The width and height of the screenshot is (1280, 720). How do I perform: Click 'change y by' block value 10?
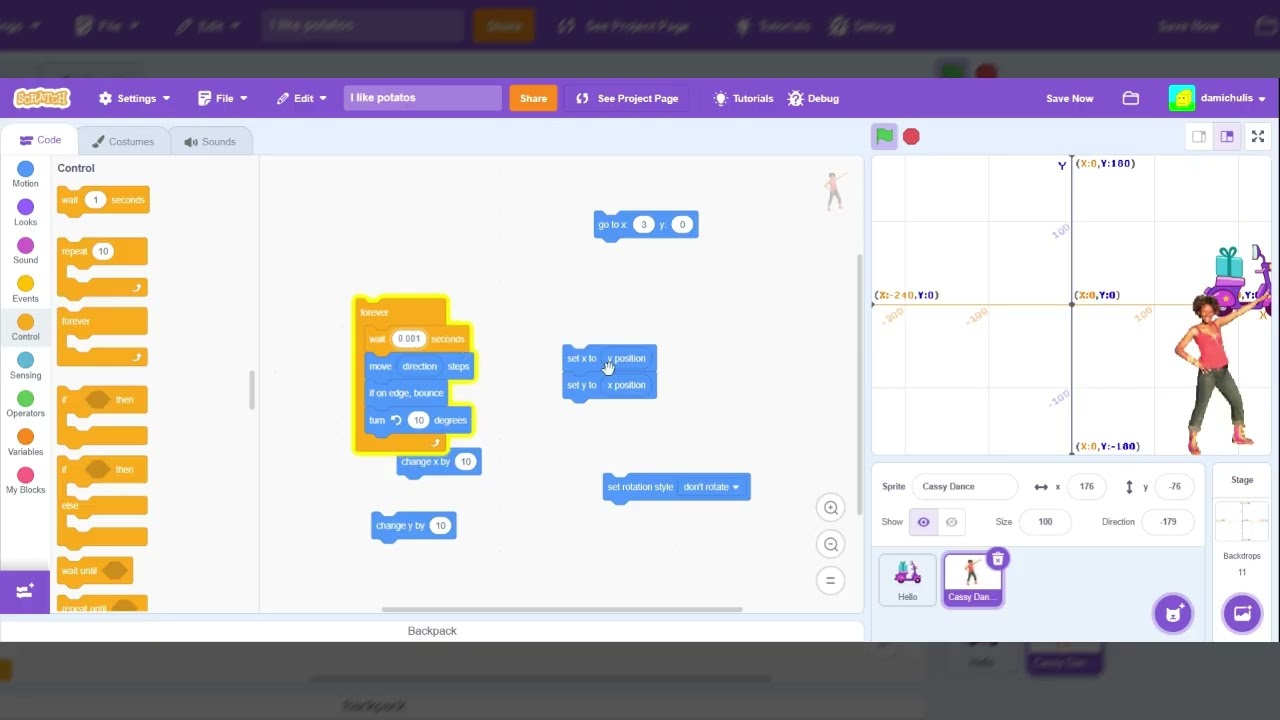point(440,526)
